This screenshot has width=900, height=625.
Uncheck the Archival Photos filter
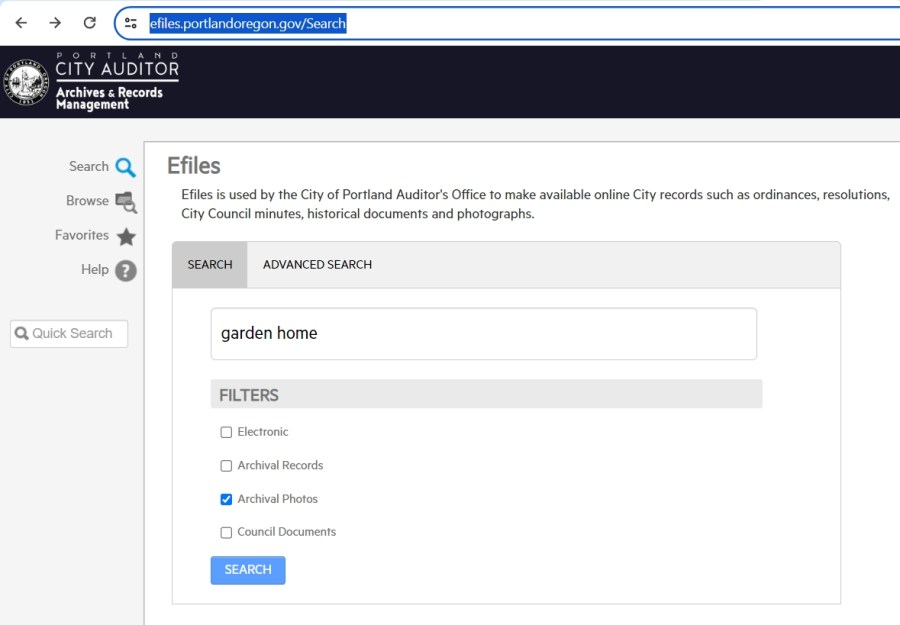[x=226, y=498]
